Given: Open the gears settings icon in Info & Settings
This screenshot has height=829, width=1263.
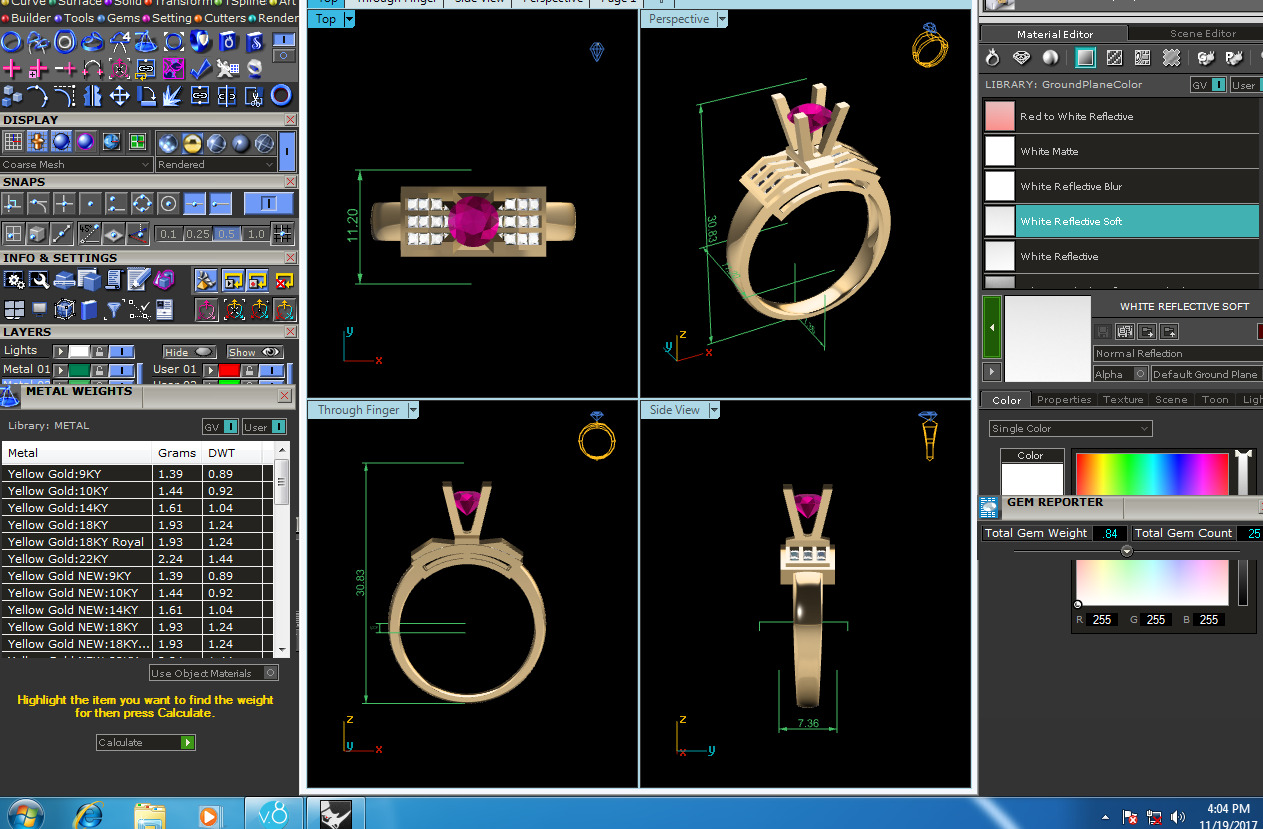Looking at the screenshot, I should [x=14, y=280].
